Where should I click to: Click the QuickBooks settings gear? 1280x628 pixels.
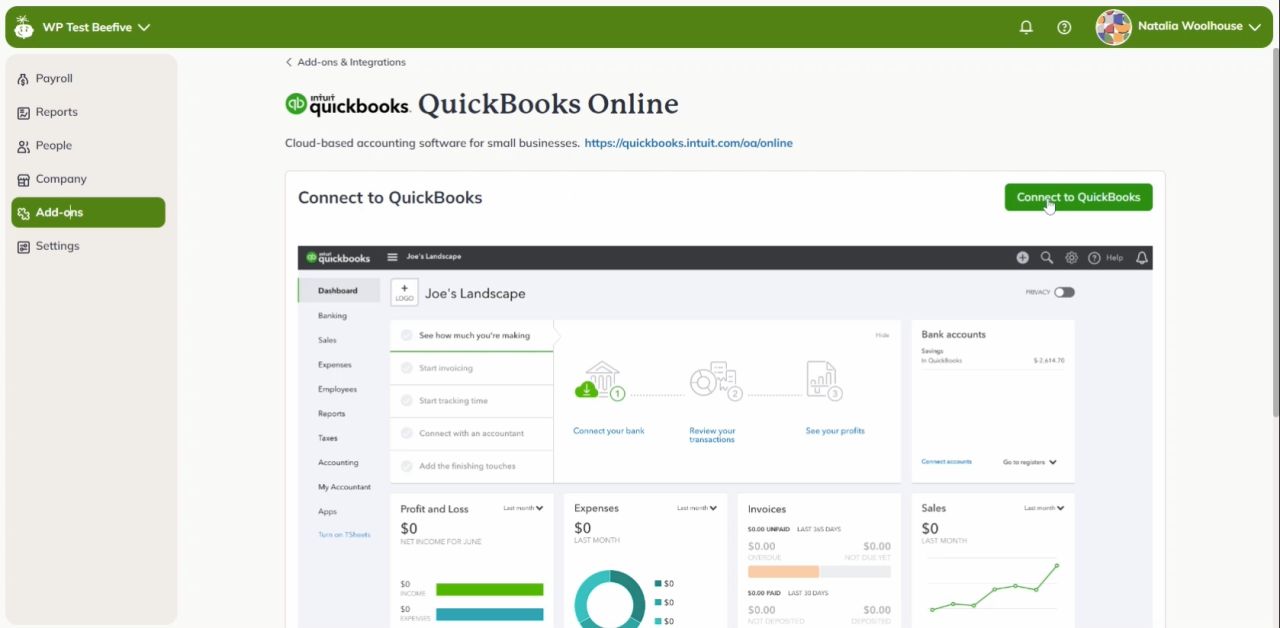click(1071, 257)
